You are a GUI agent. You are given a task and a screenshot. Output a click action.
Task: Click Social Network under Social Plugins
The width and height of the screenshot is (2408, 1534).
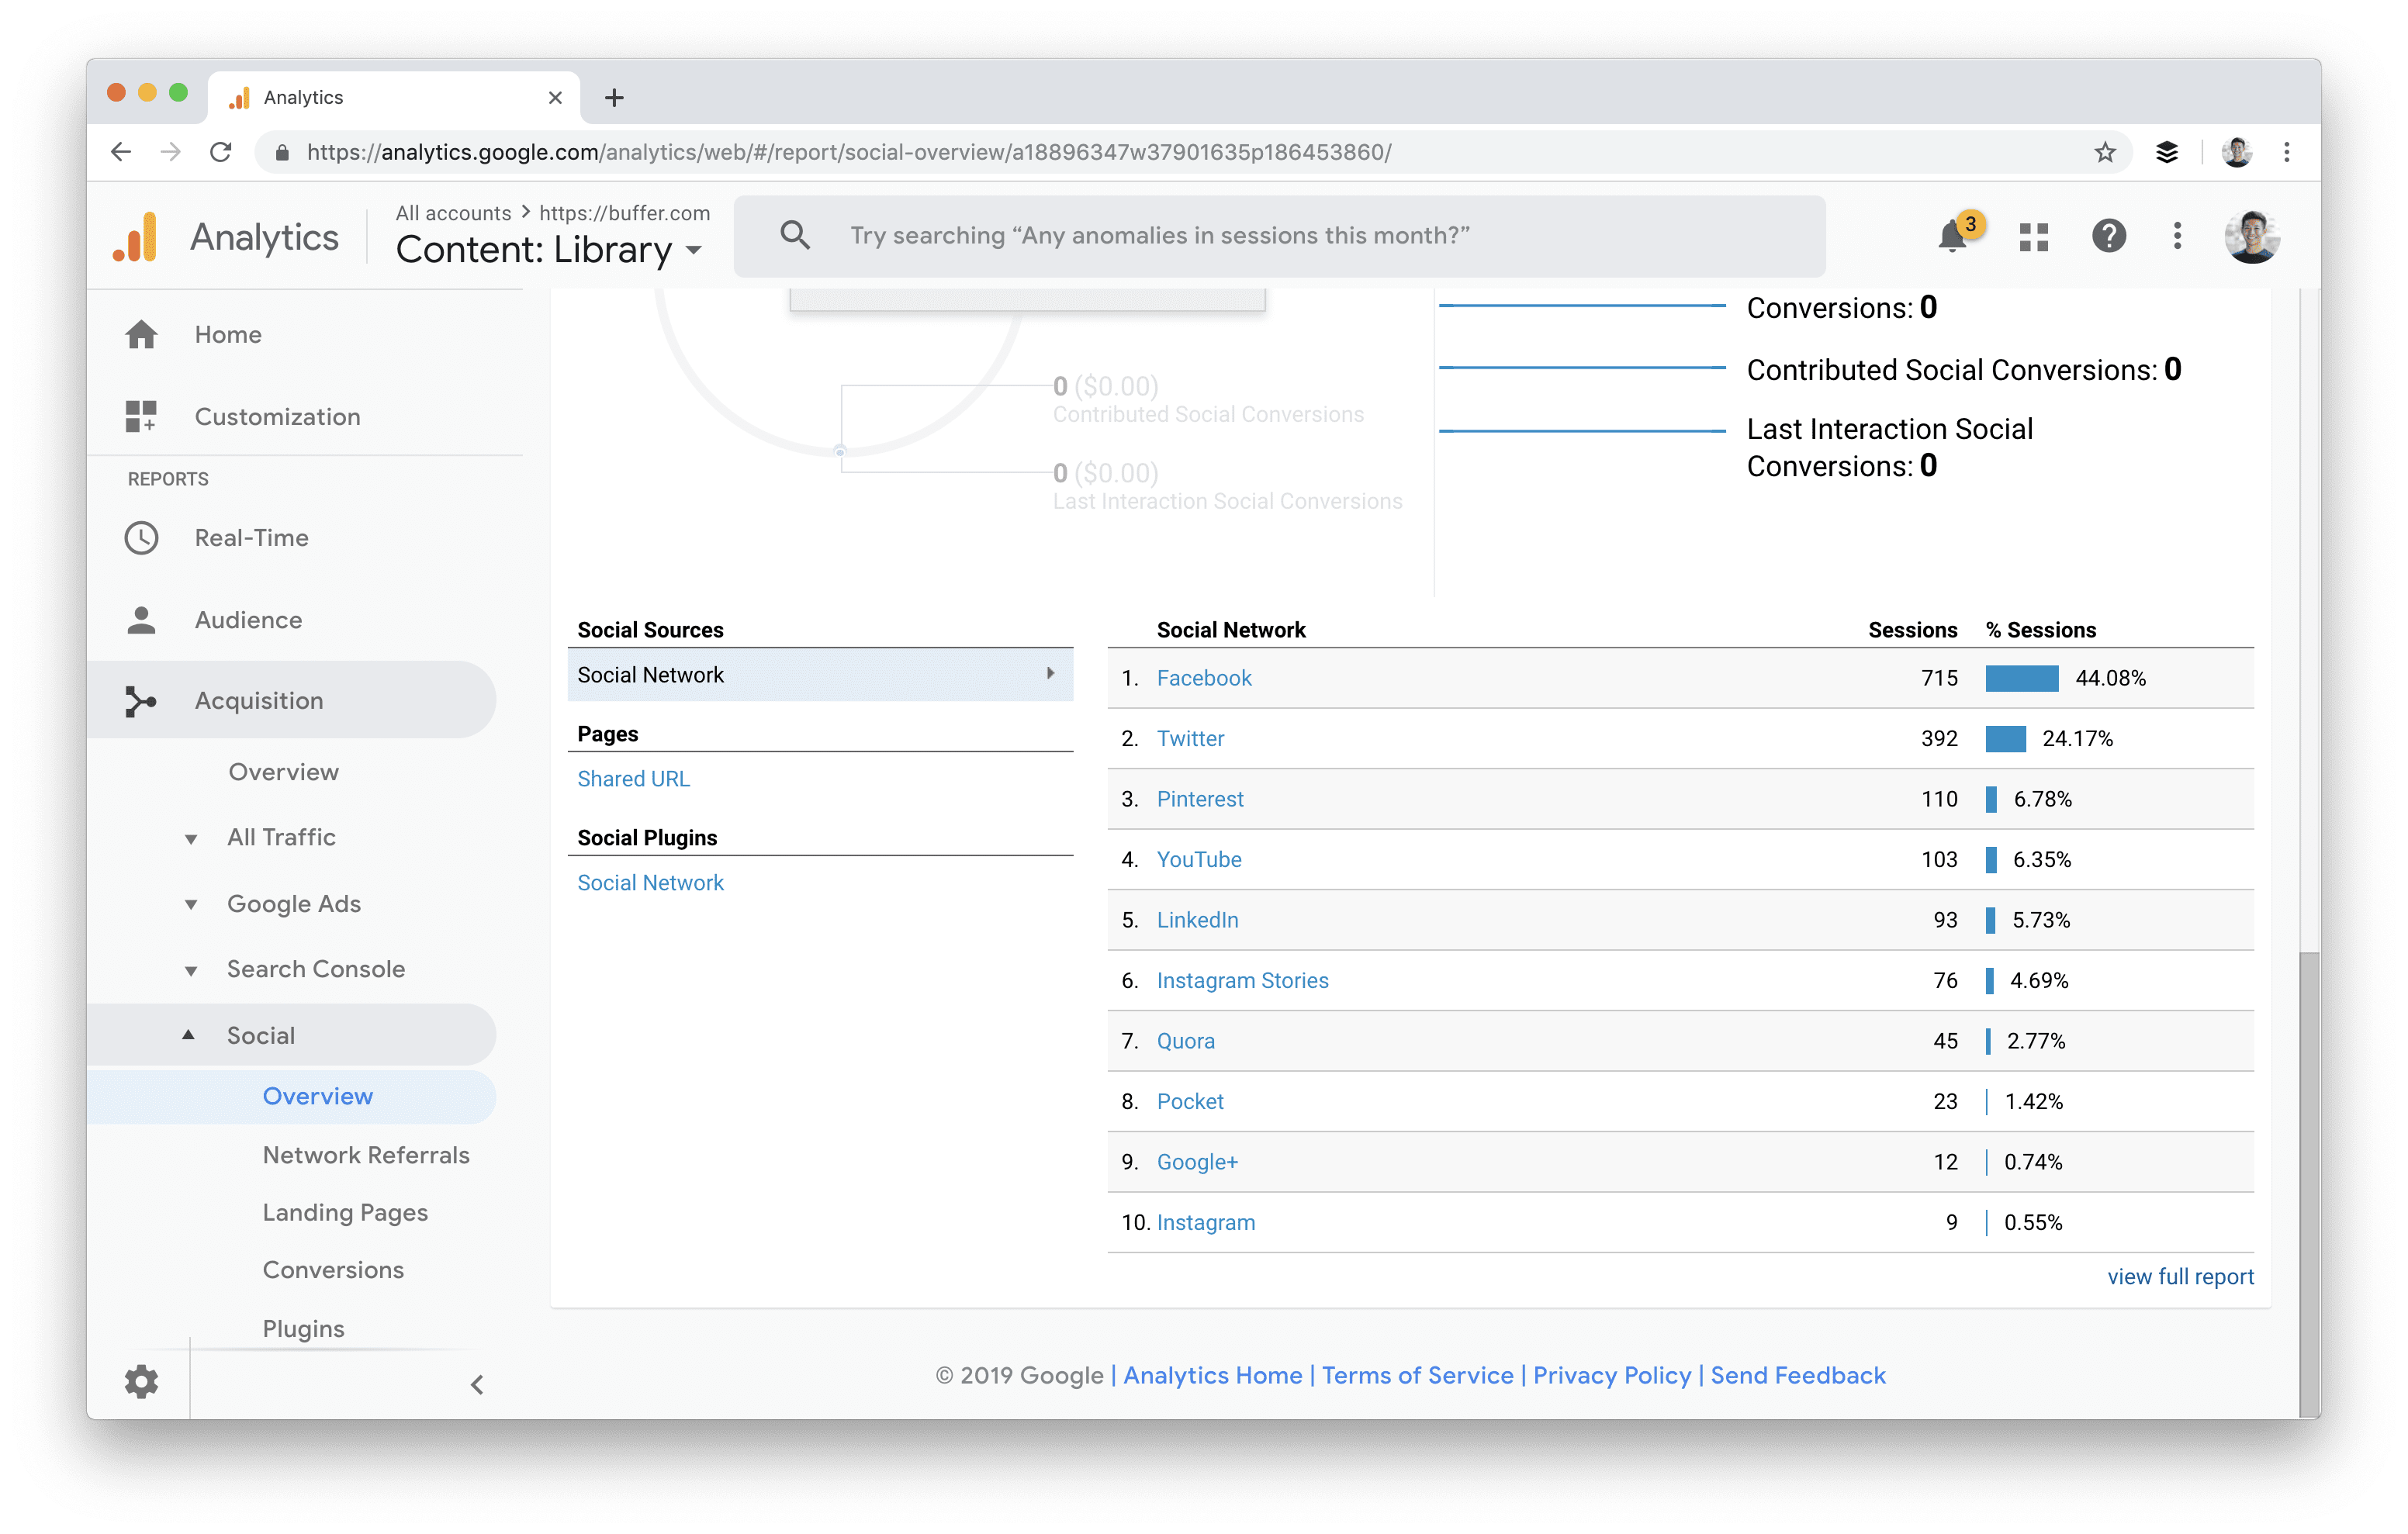coord(650,882)
